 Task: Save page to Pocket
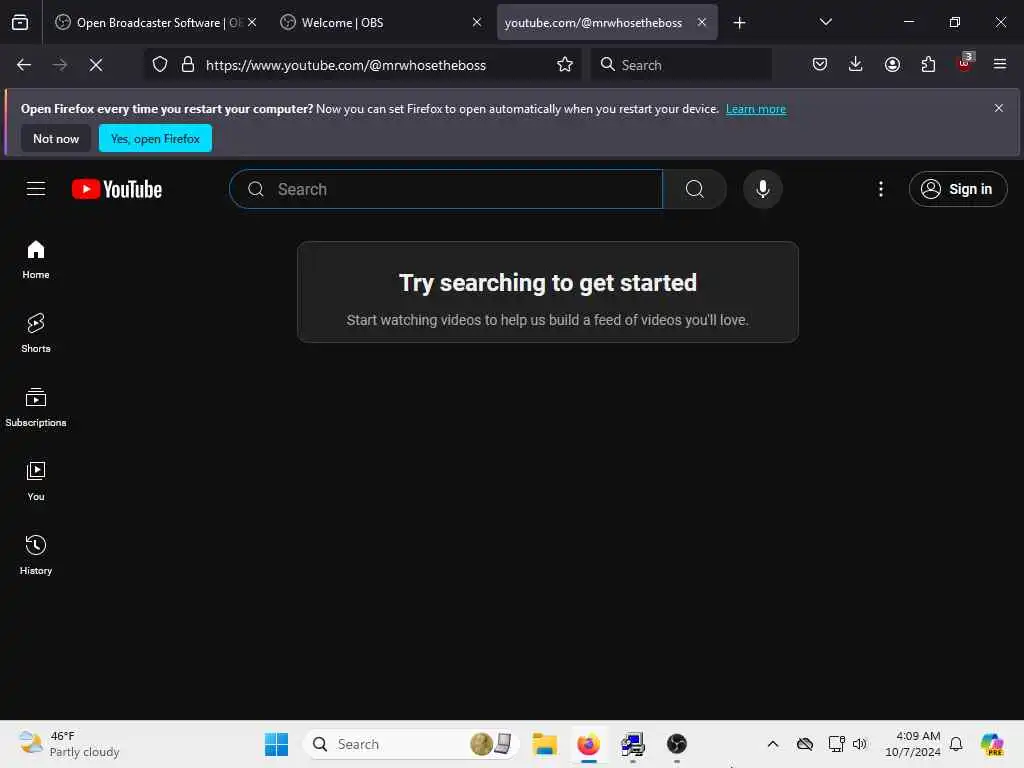[x=820, y=65]
